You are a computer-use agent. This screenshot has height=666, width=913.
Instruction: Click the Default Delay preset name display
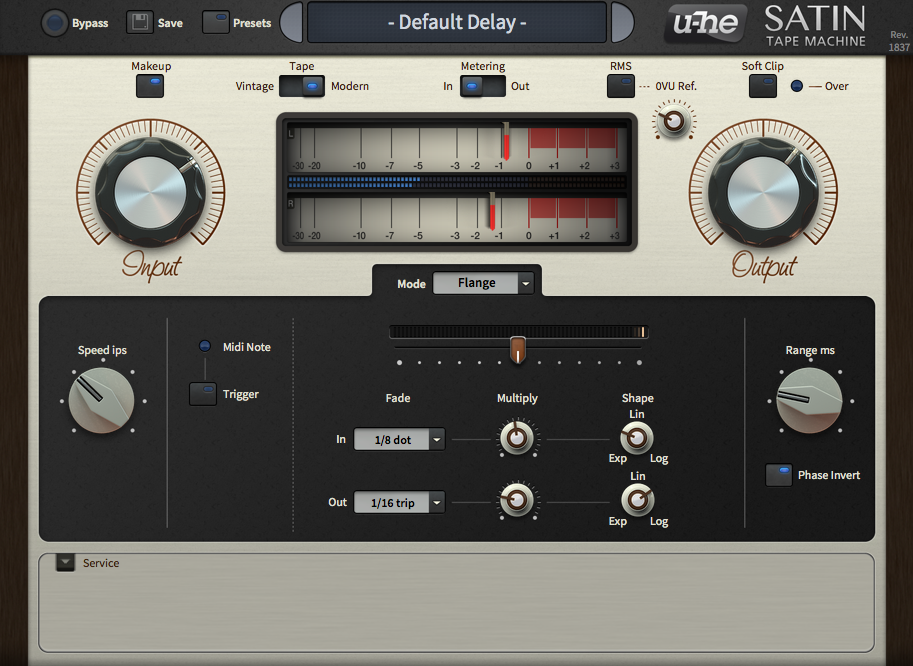pos(457,22)
